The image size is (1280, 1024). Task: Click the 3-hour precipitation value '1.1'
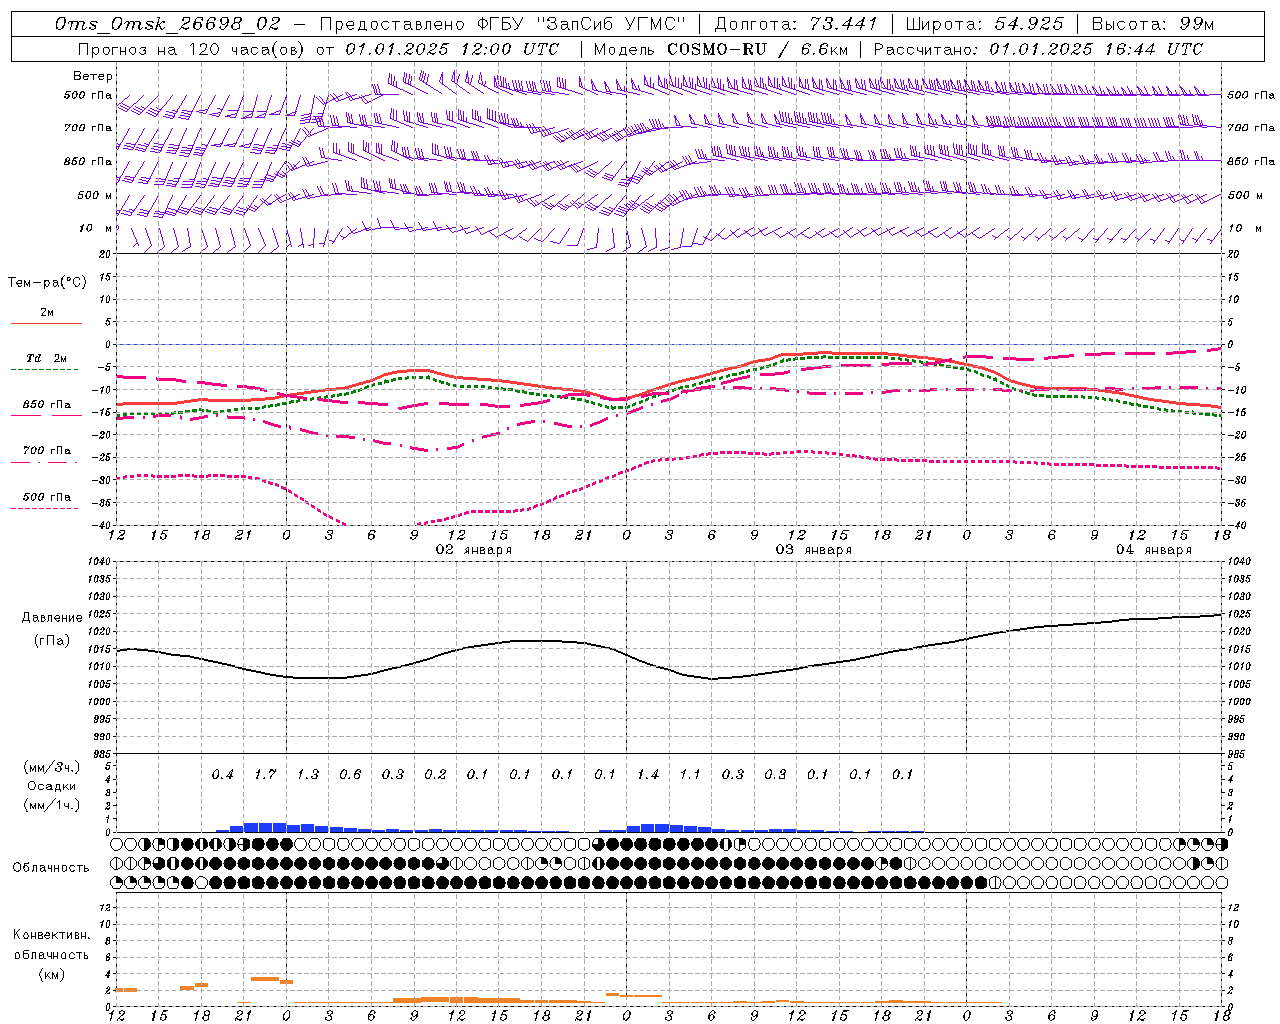[690, 774]
